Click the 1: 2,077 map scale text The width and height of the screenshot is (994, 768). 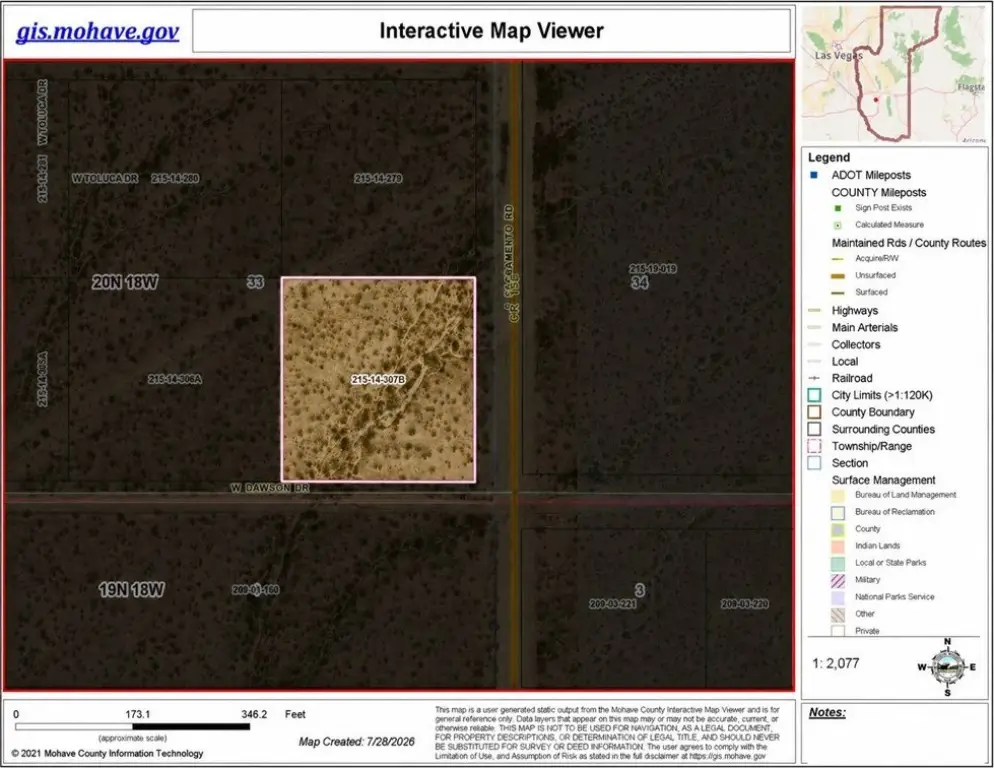(836, 663)
